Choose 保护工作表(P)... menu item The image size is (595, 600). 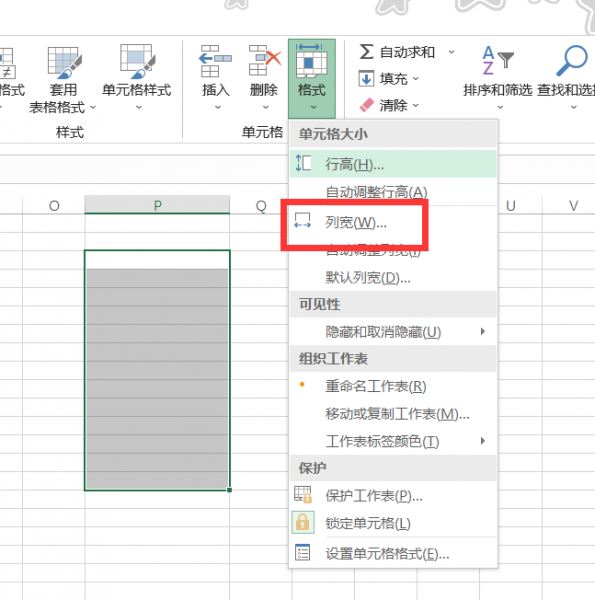393,496
